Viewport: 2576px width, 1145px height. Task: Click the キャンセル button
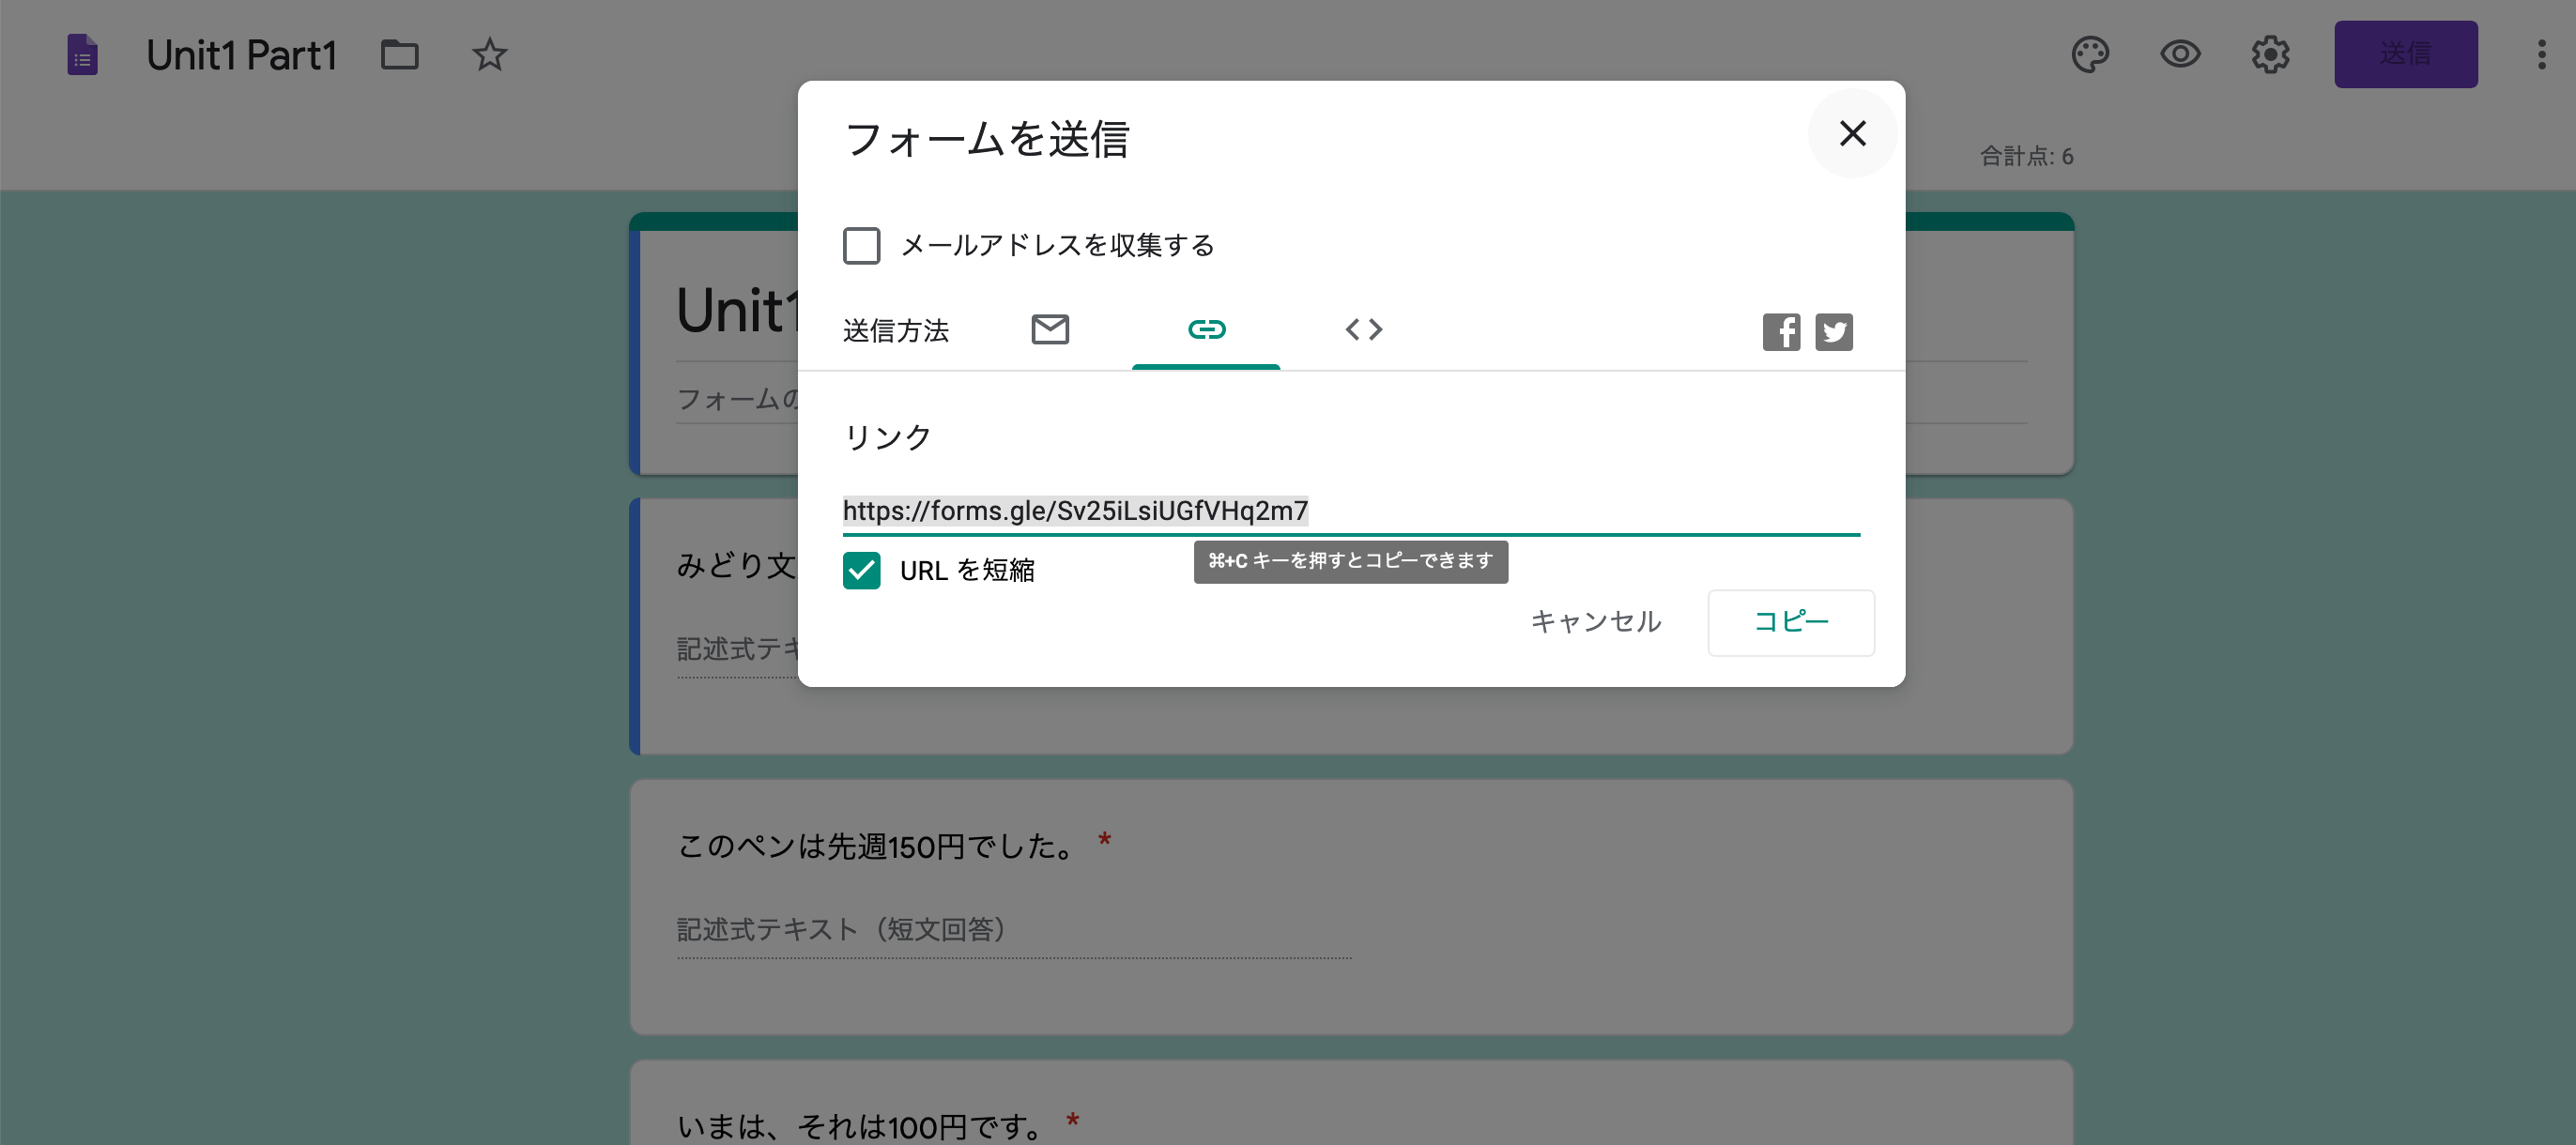[1595, 621]
